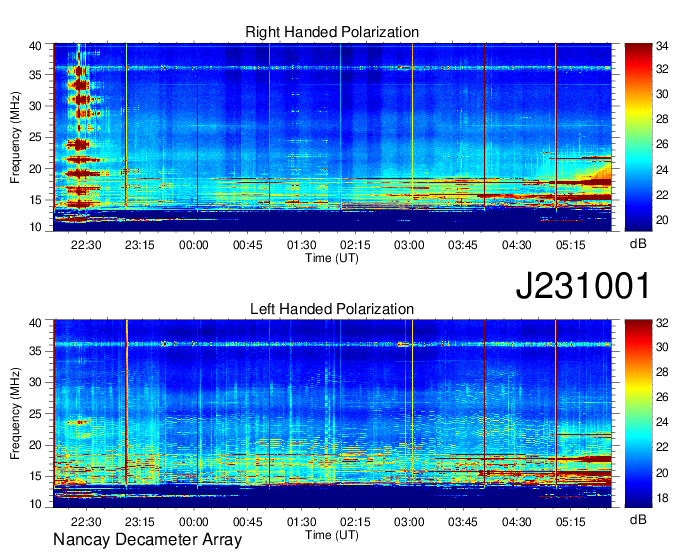Click the 'Right Handed Polarization' plot title
The height and width of the screenshot is (552, 680).
coord(332,32)
